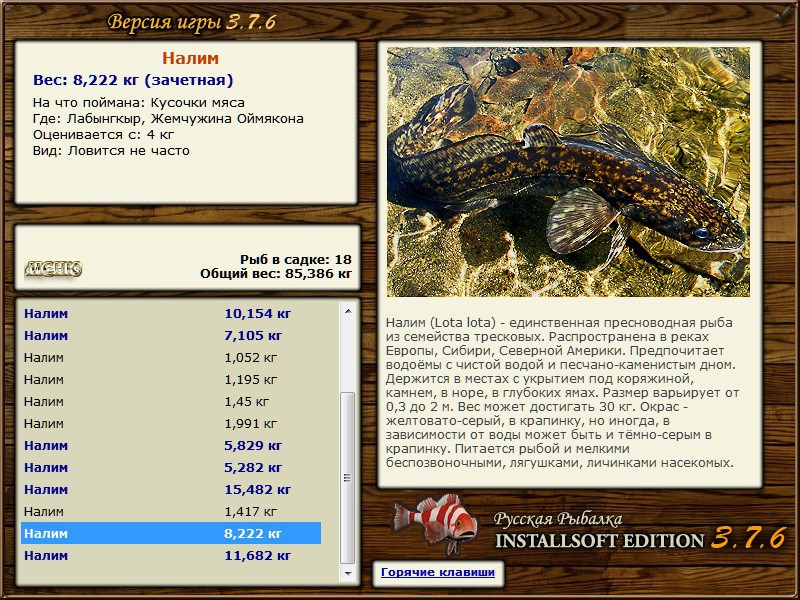Select the Налим 7,105 кг entry
This screenshot has width=800, height=600.
[x=170, y=336]
